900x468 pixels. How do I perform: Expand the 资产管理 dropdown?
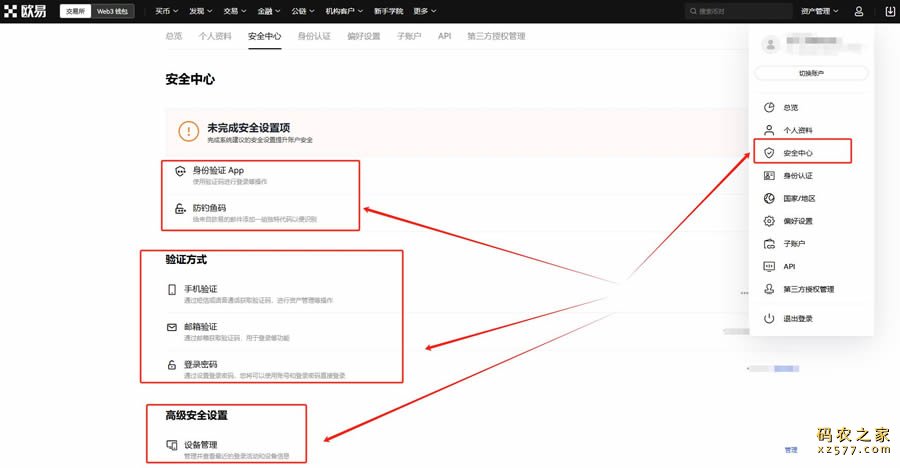click(820, 11)
